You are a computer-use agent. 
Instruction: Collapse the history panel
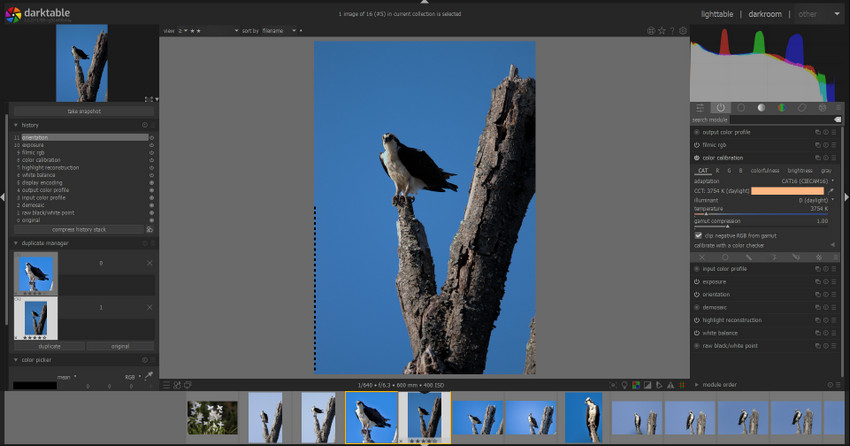click(16, 125)
